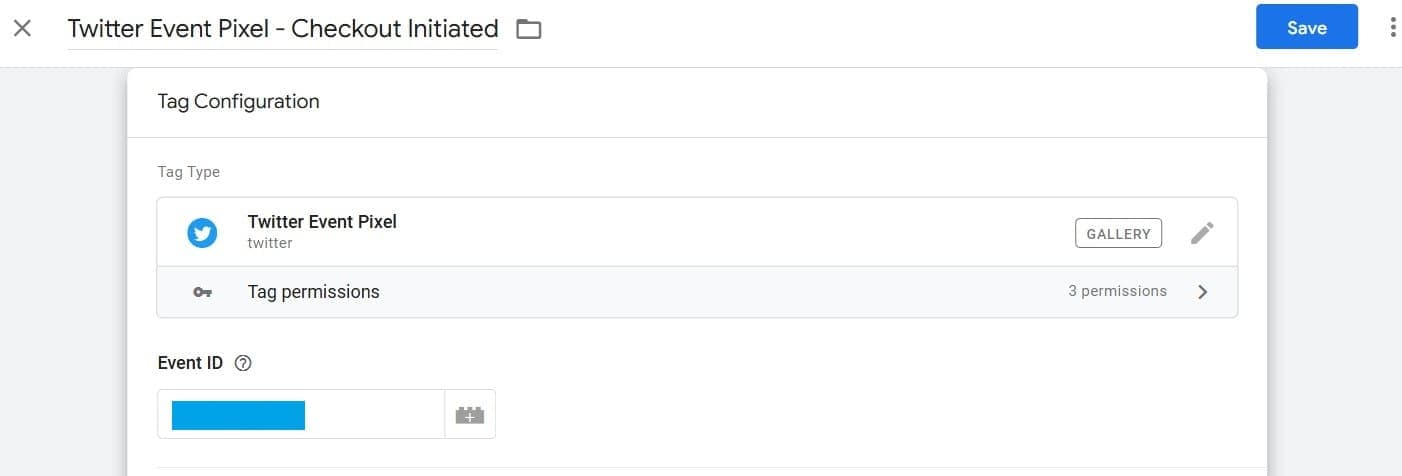The width and height of the screenshot is (1402, 476).
Task: Click the folder icon beside the tag name
Action: [x=528, y=30]
